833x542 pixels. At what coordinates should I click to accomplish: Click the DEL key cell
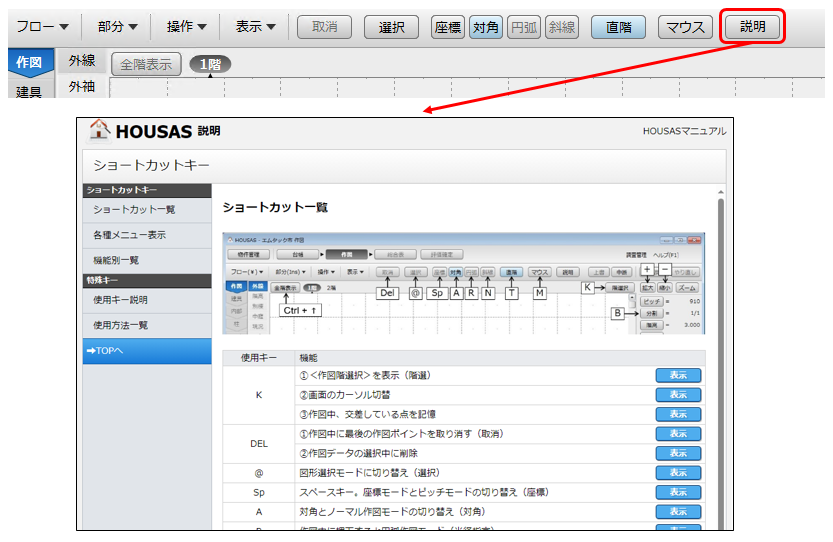[x=259, y=444]
